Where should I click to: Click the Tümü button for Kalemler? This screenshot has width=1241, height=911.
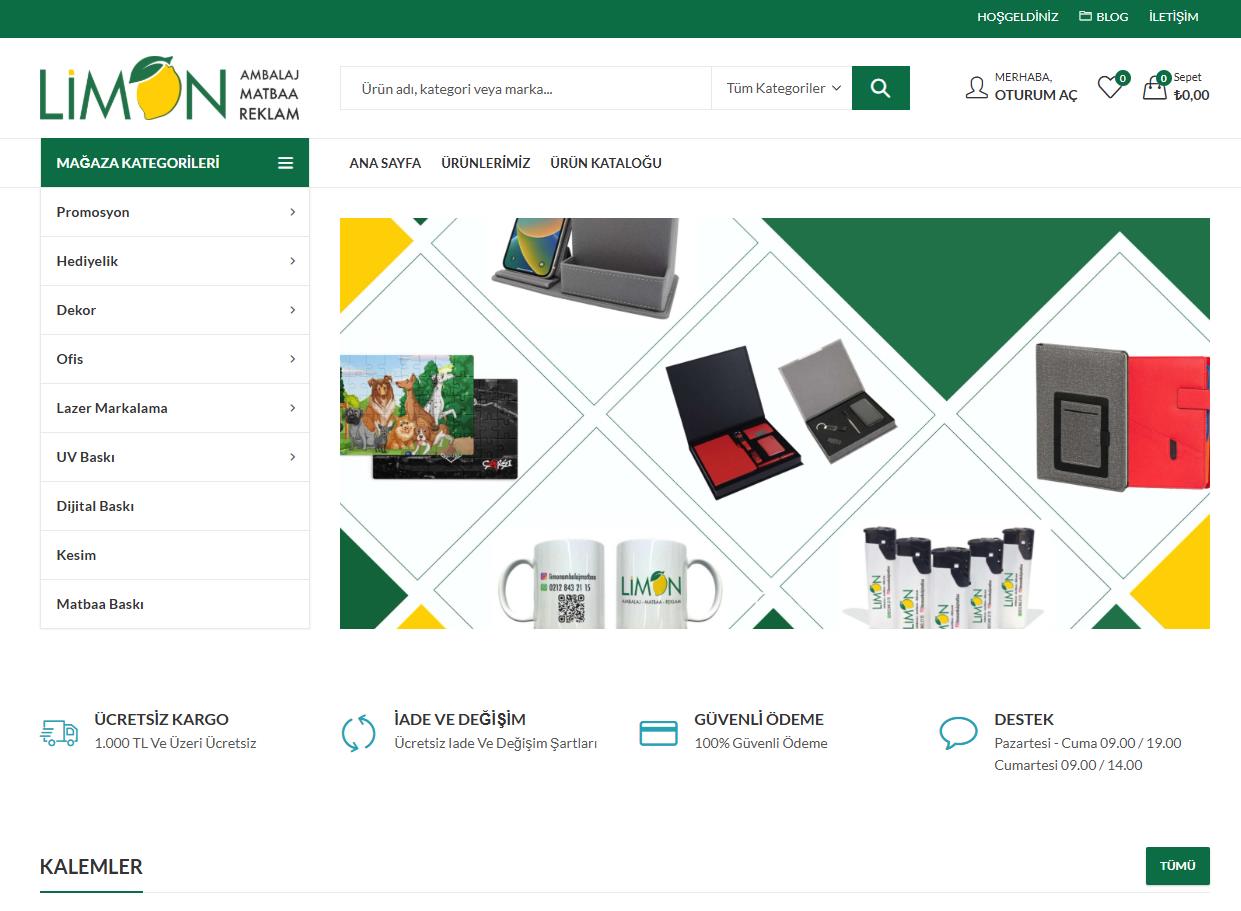(x=1178, y=866)
